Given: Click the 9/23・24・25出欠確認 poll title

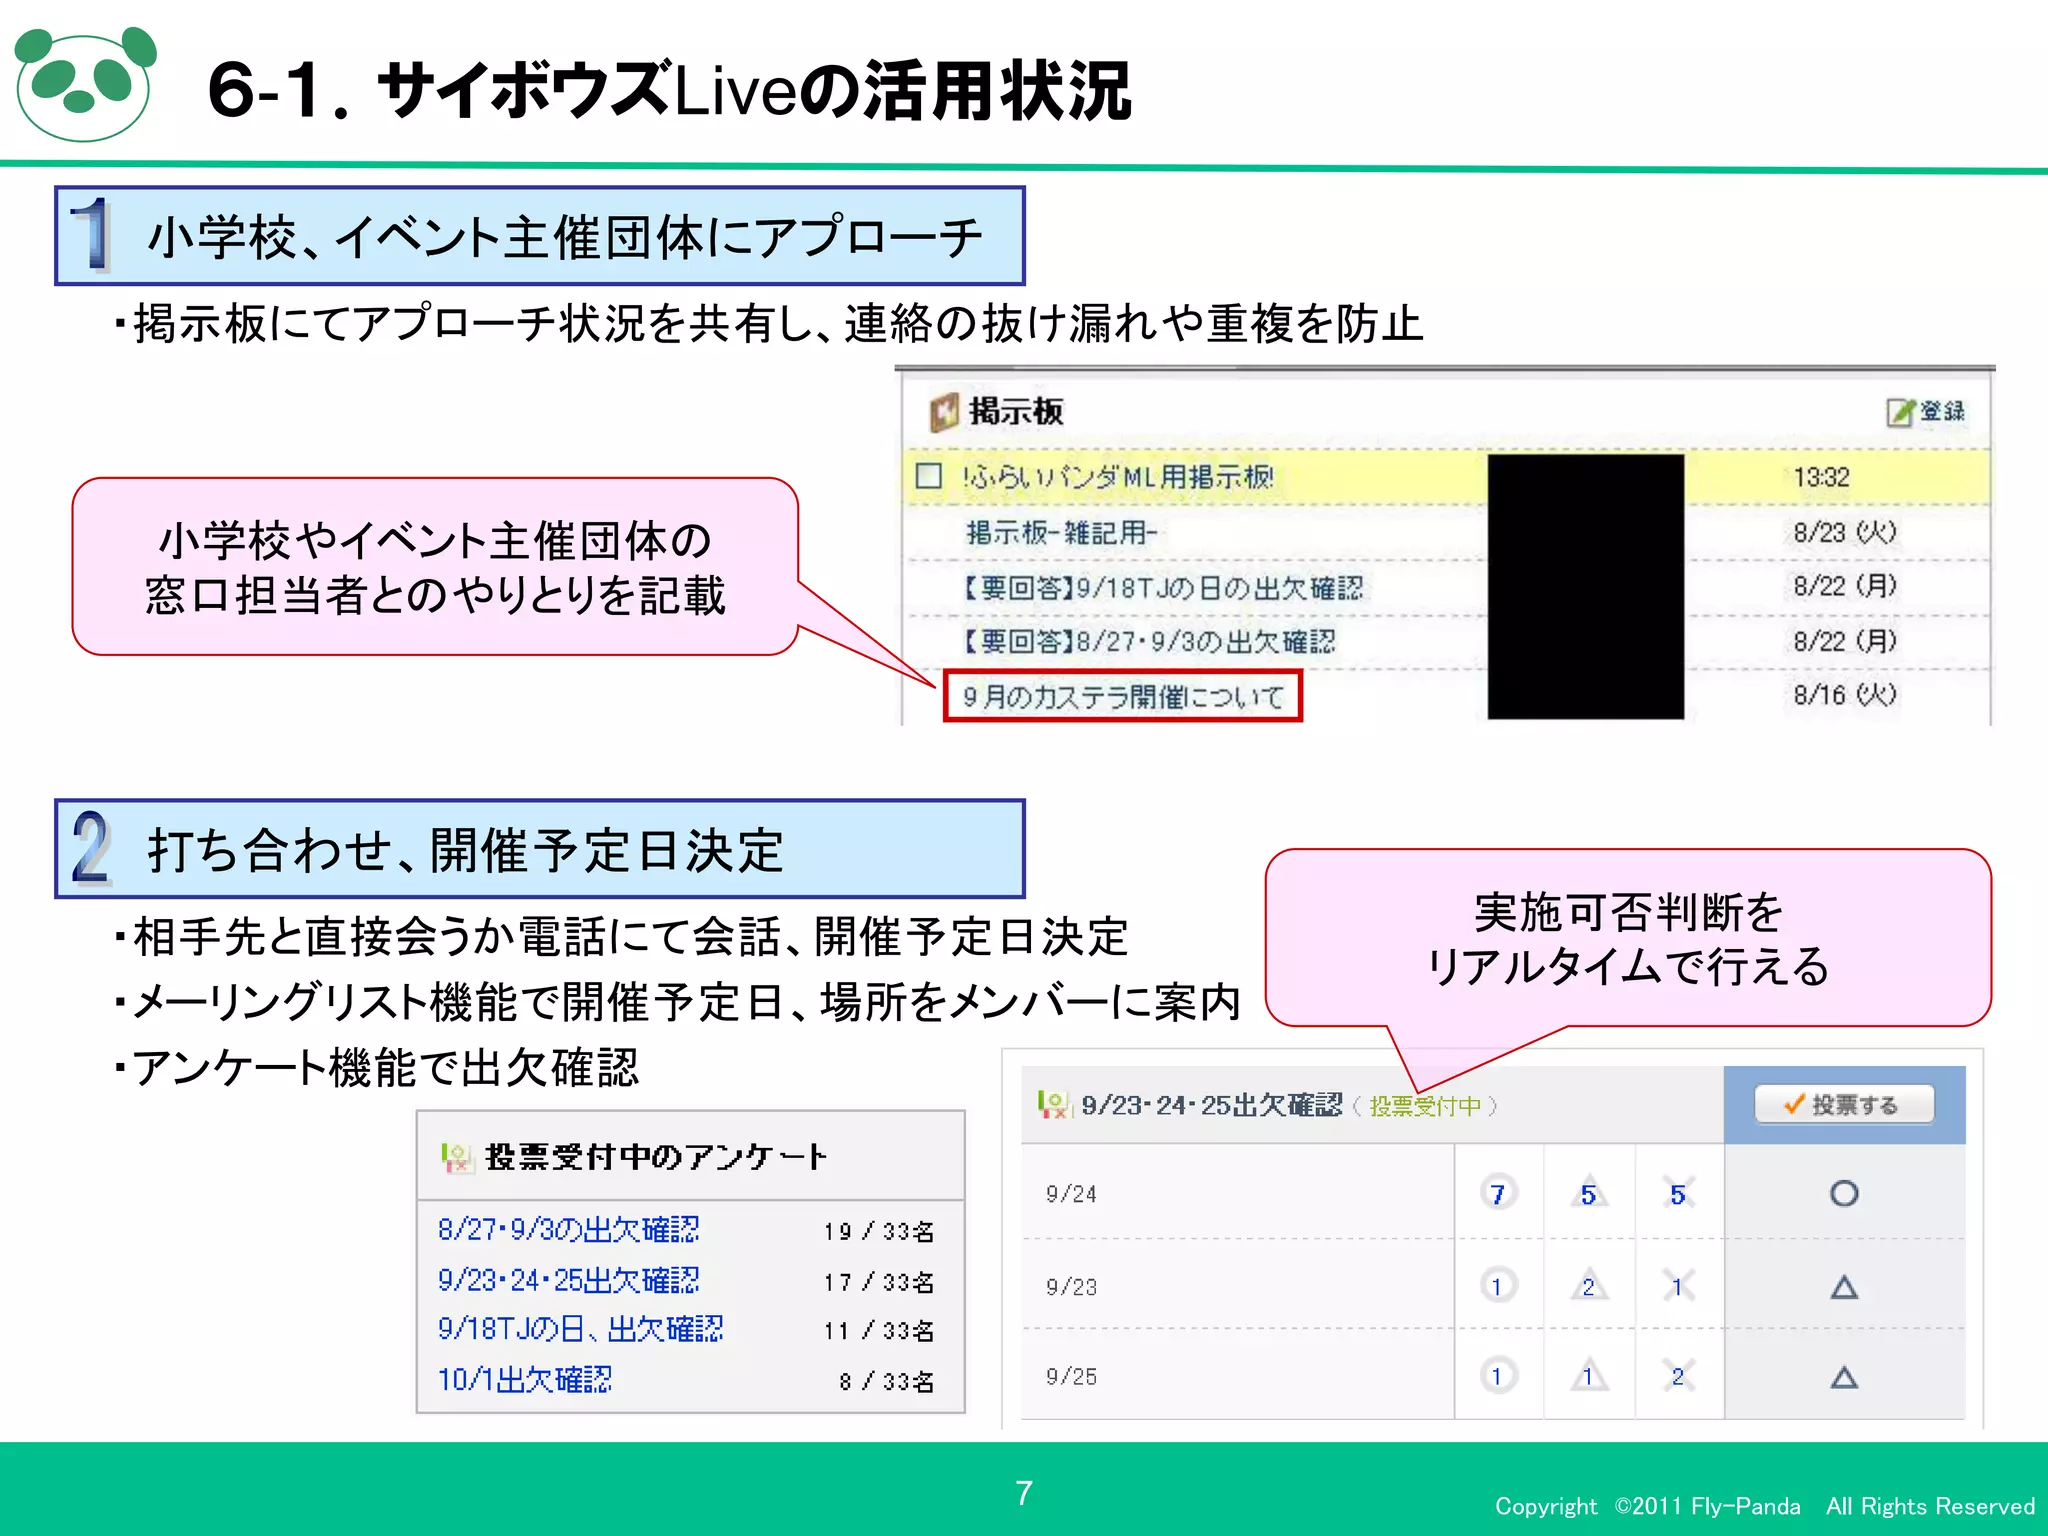Looking at the screenshot, I should click(1211, 1105).
